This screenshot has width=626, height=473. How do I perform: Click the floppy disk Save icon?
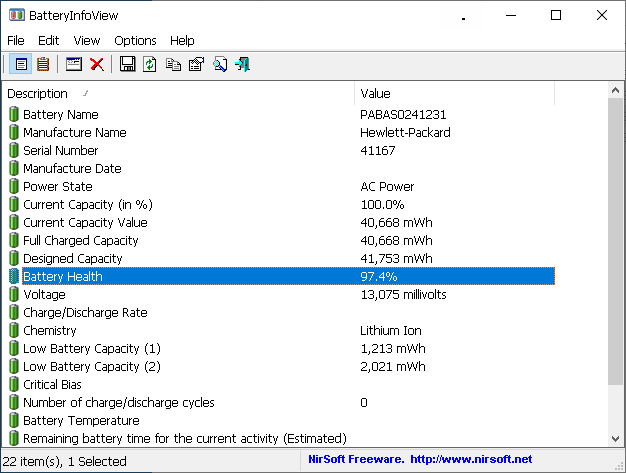(127, 65)
